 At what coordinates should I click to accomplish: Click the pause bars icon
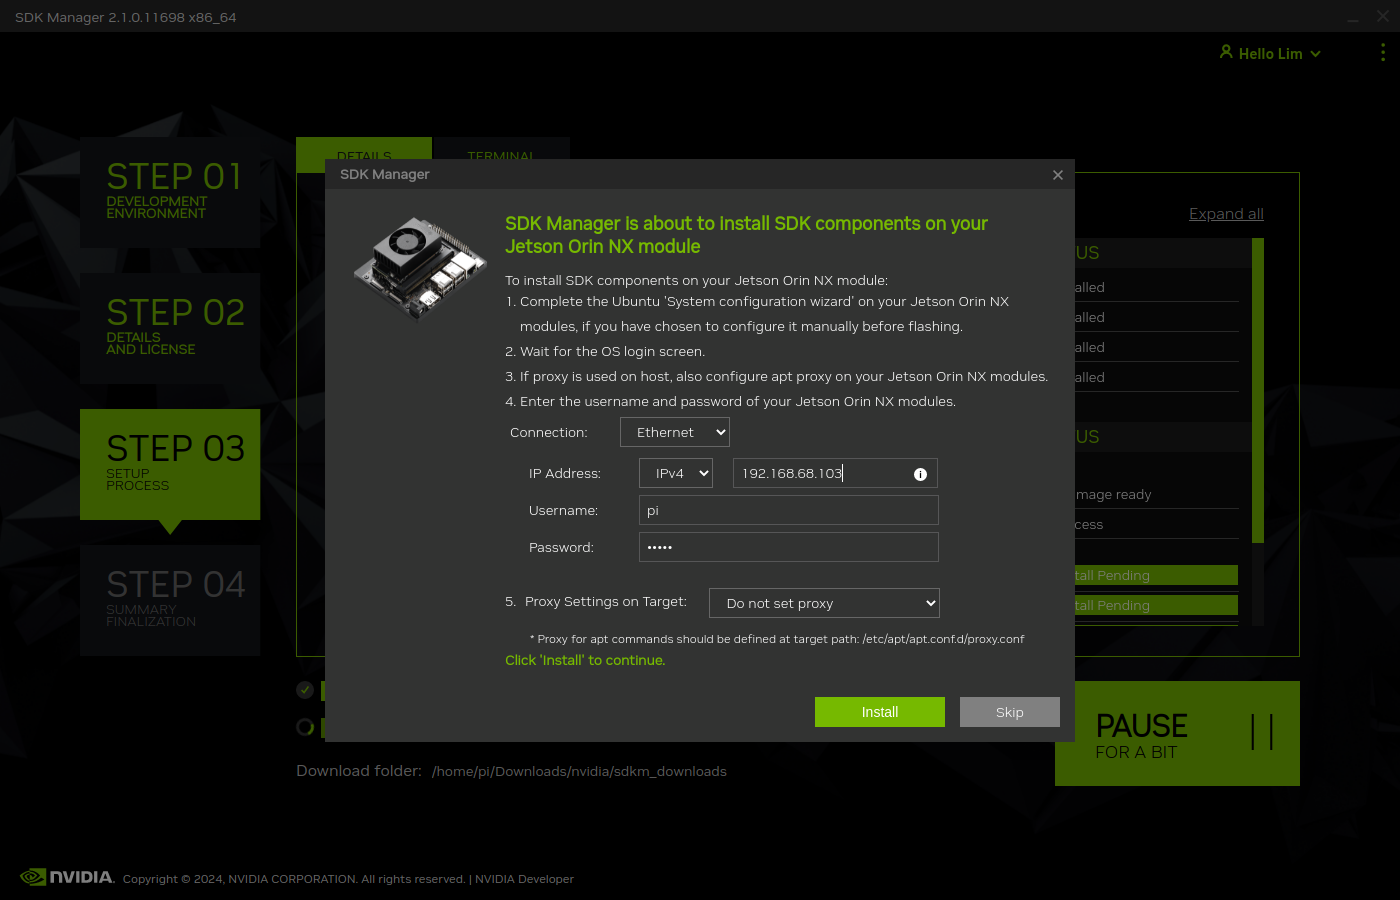pos(1262,732)
